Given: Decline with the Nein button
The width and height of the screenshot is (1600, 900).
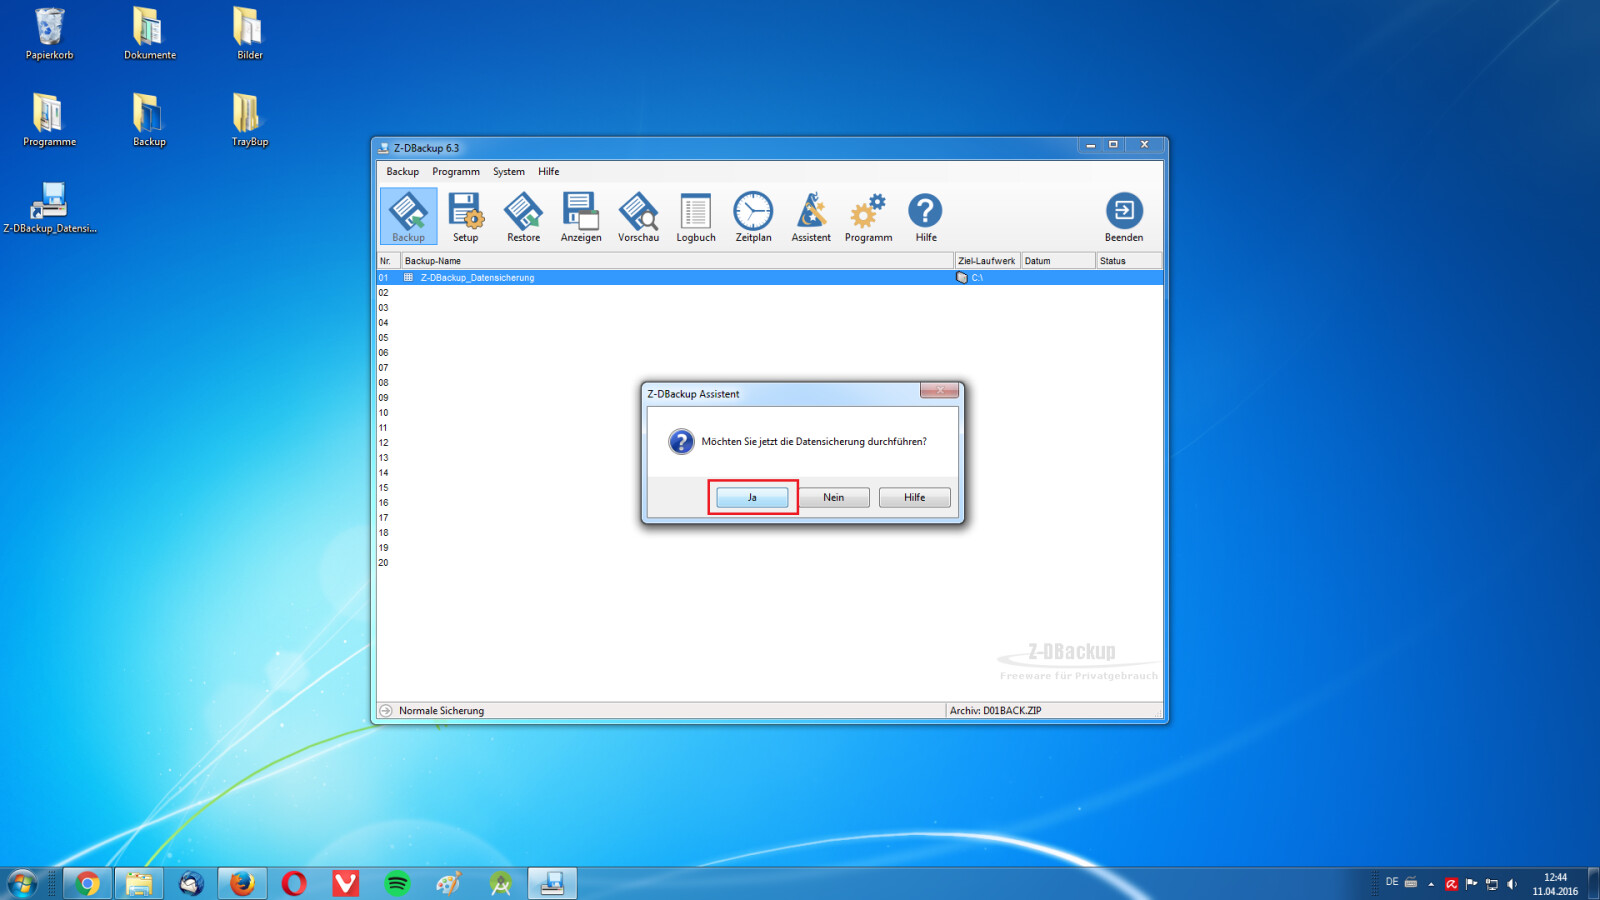Looking at the screenshot, I should pos(833,497).
